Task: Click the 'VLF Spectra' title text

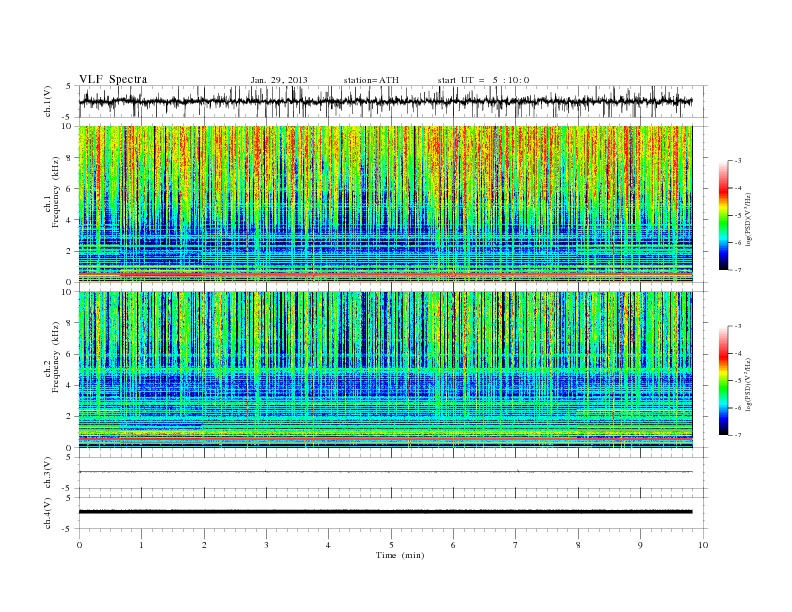Action: click(x=113, y=79)
